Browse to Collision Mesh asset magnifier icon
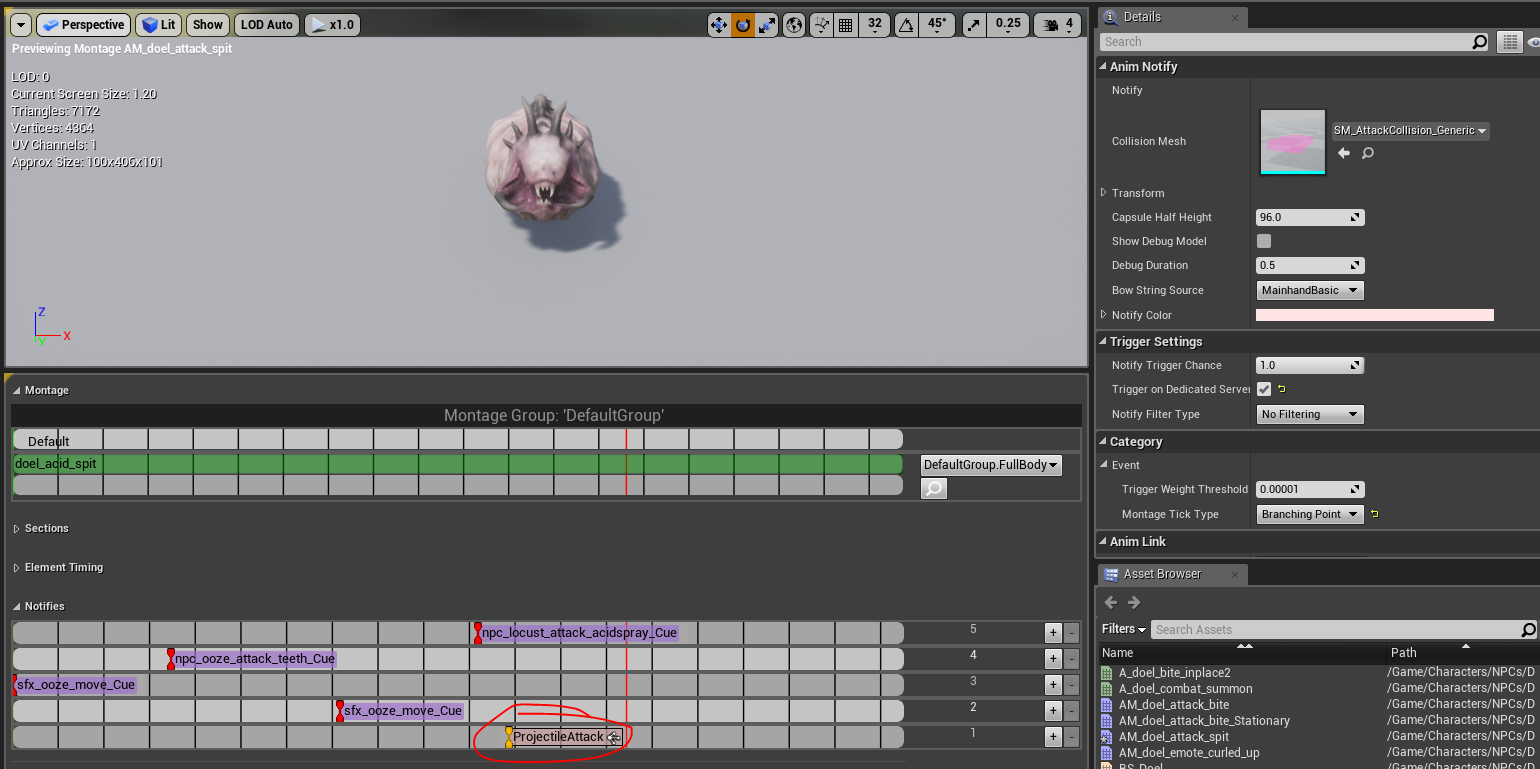Image resolution: width=1540 pixels, height=769 pixels. [x=1368, y=153]
